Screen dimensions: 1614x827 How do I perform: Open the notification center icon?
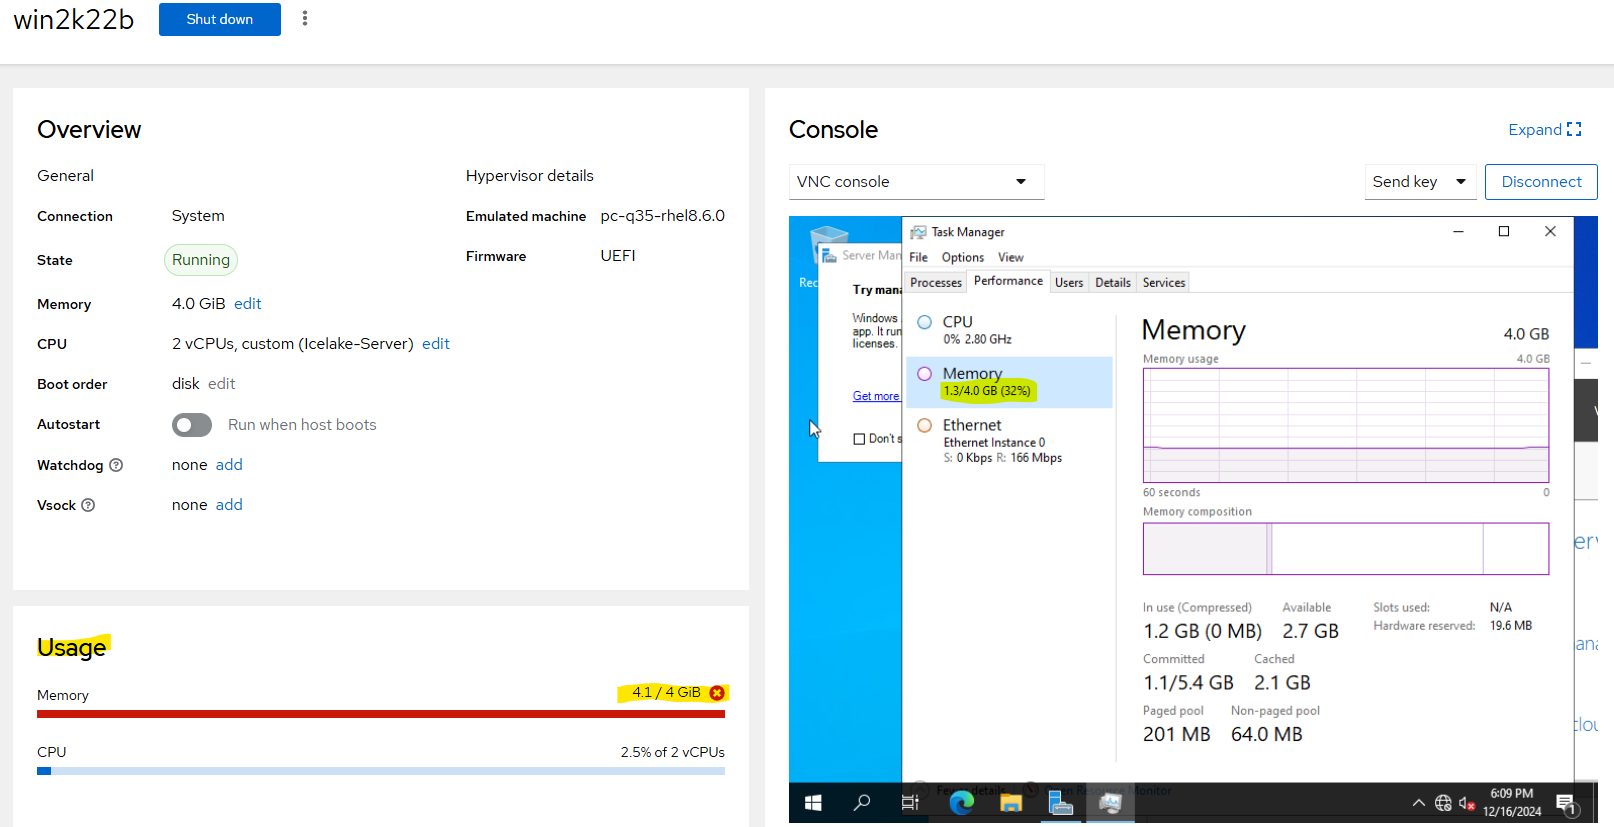click(x=1567, y=804)
